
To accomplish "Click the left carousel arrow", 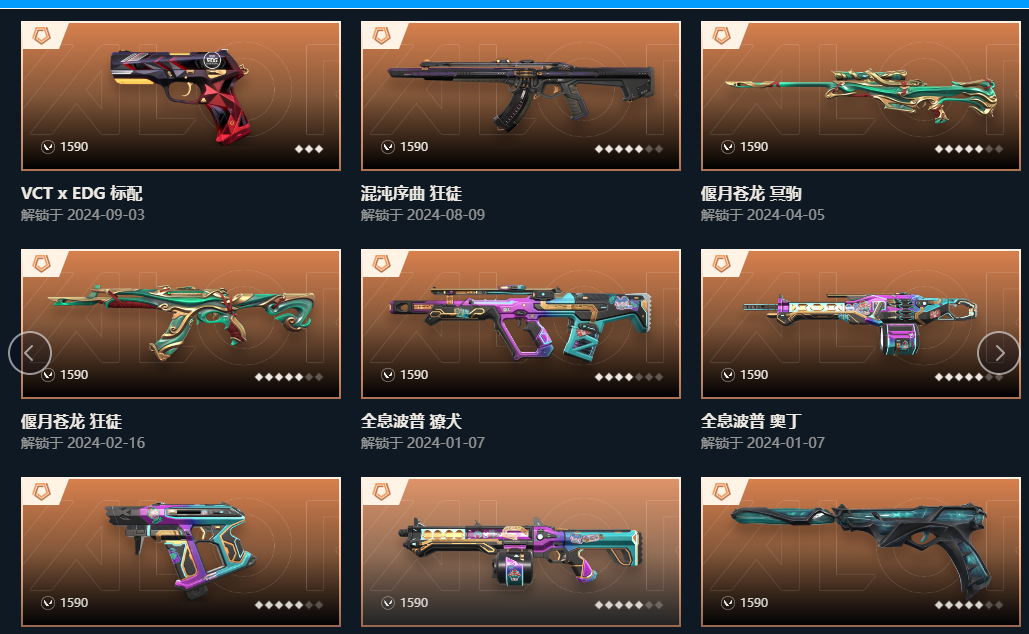I will pos(30,353).
